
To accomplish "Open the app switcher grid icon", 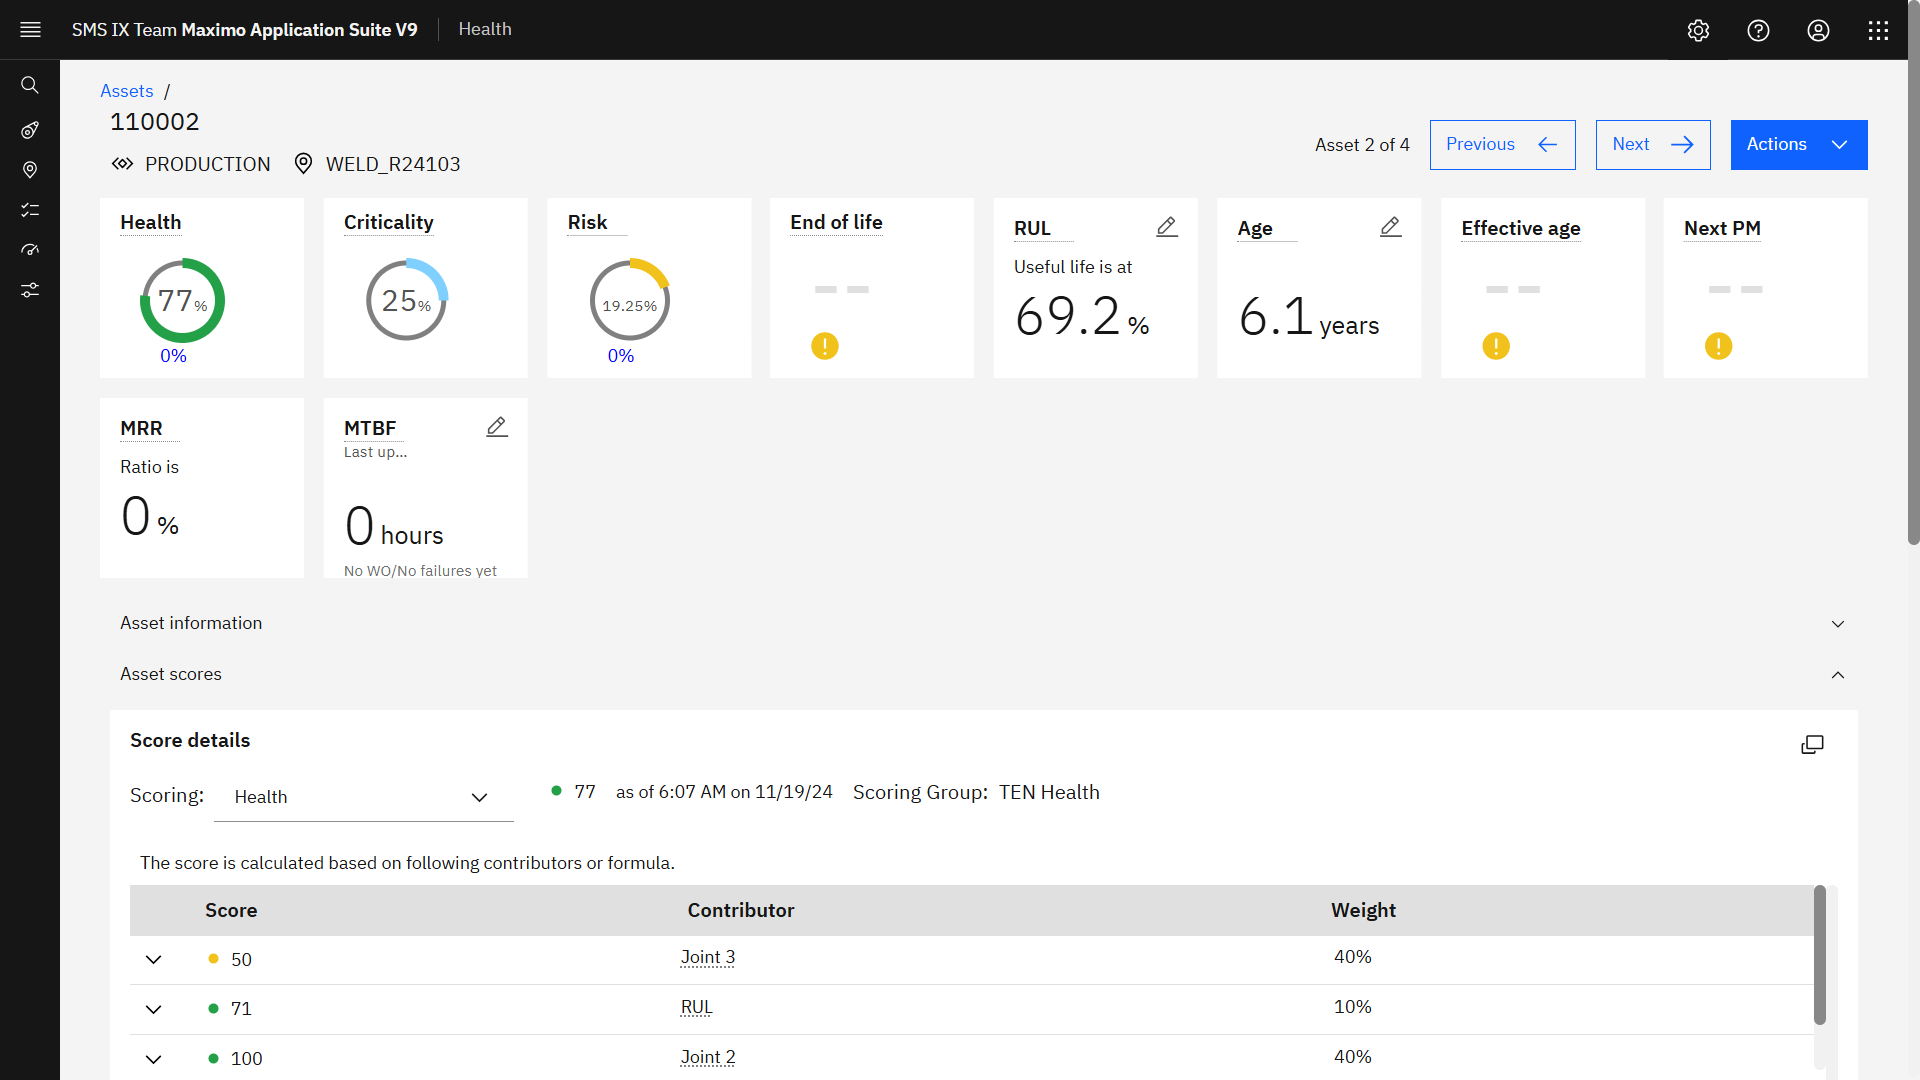I will [x=1878, y=30].
